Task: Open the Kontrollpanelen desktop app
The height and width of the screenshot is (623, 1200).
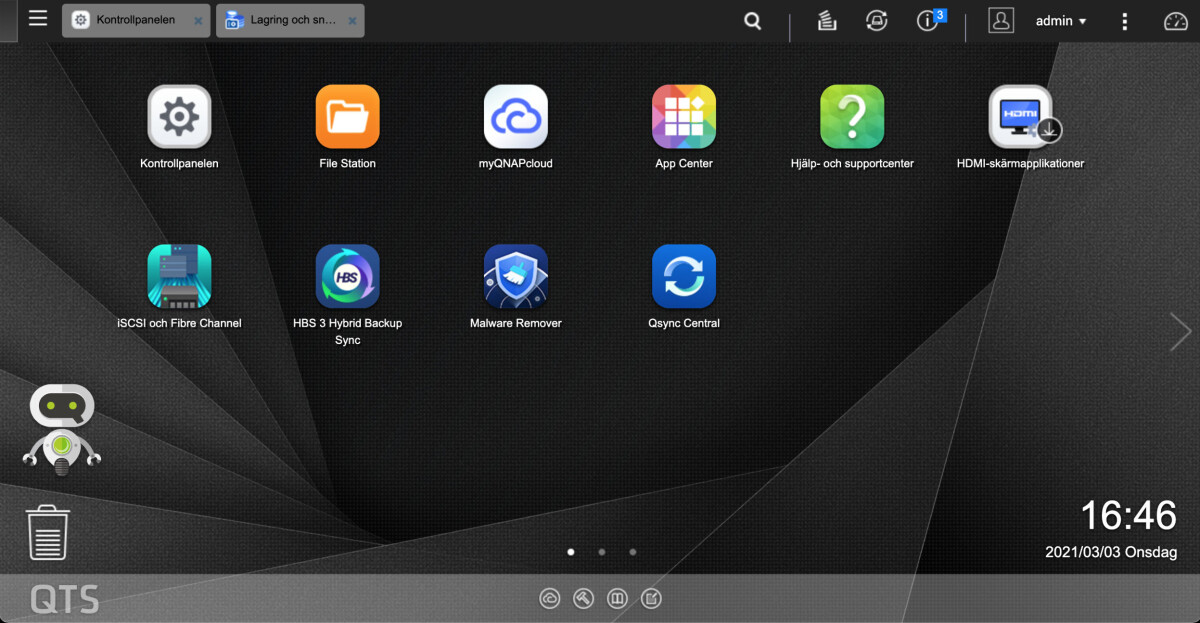Action: 180,117
